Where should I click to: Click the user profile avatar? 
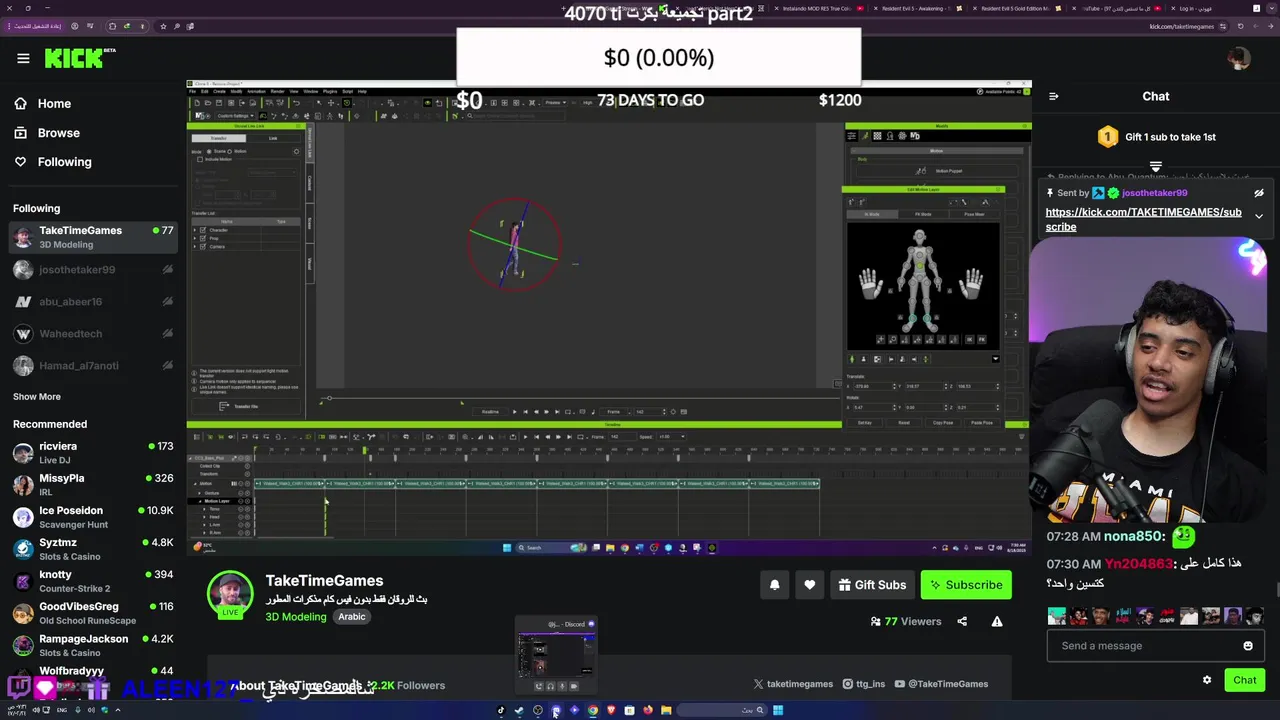[1240, 58]
